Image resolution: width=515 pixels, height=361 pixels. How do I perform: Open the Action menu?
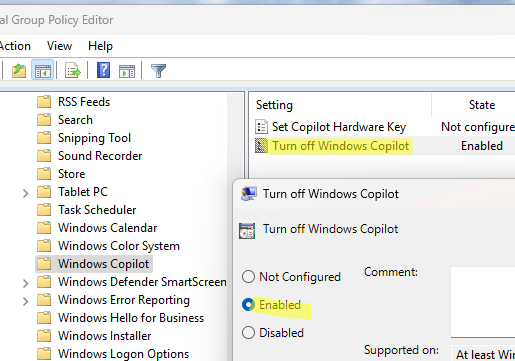[15, 46]
